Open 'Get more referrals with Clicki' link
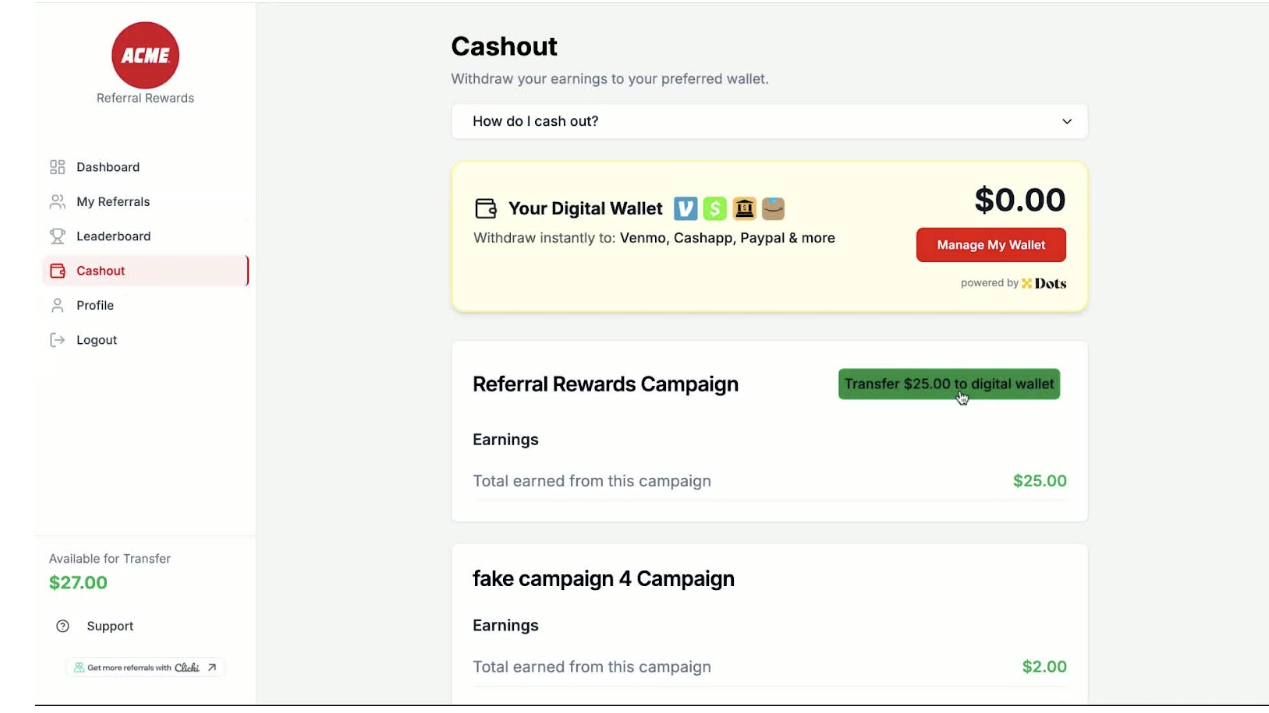Viewport: 1269px width, 713px height. point(146,668)
